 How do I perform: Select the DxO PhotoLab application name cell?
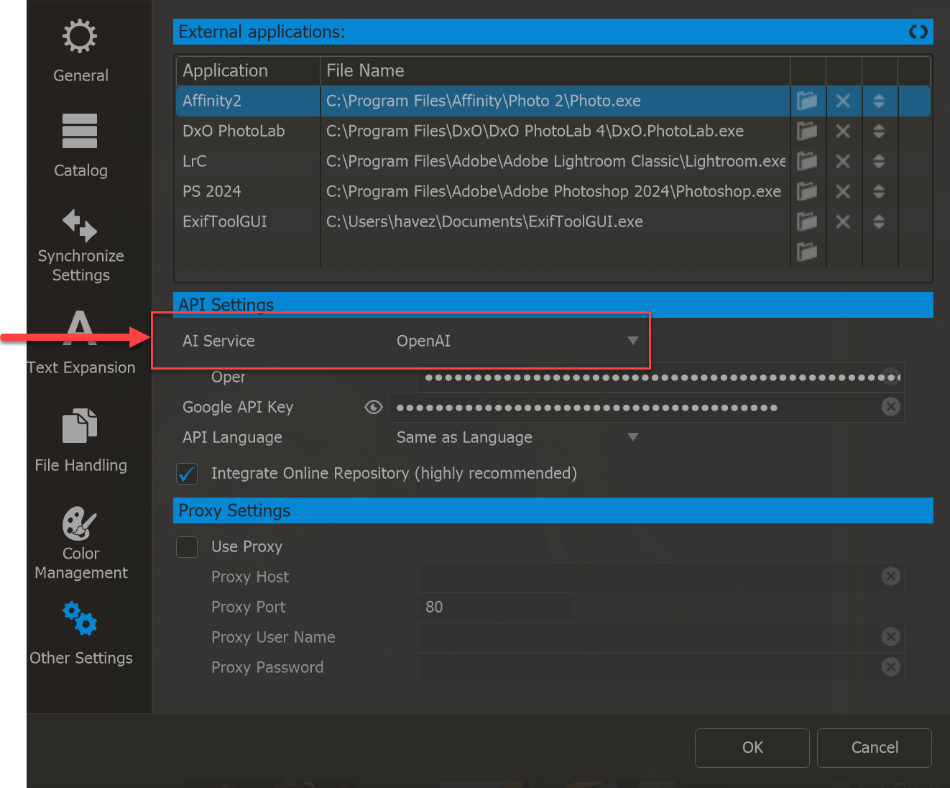248,131
